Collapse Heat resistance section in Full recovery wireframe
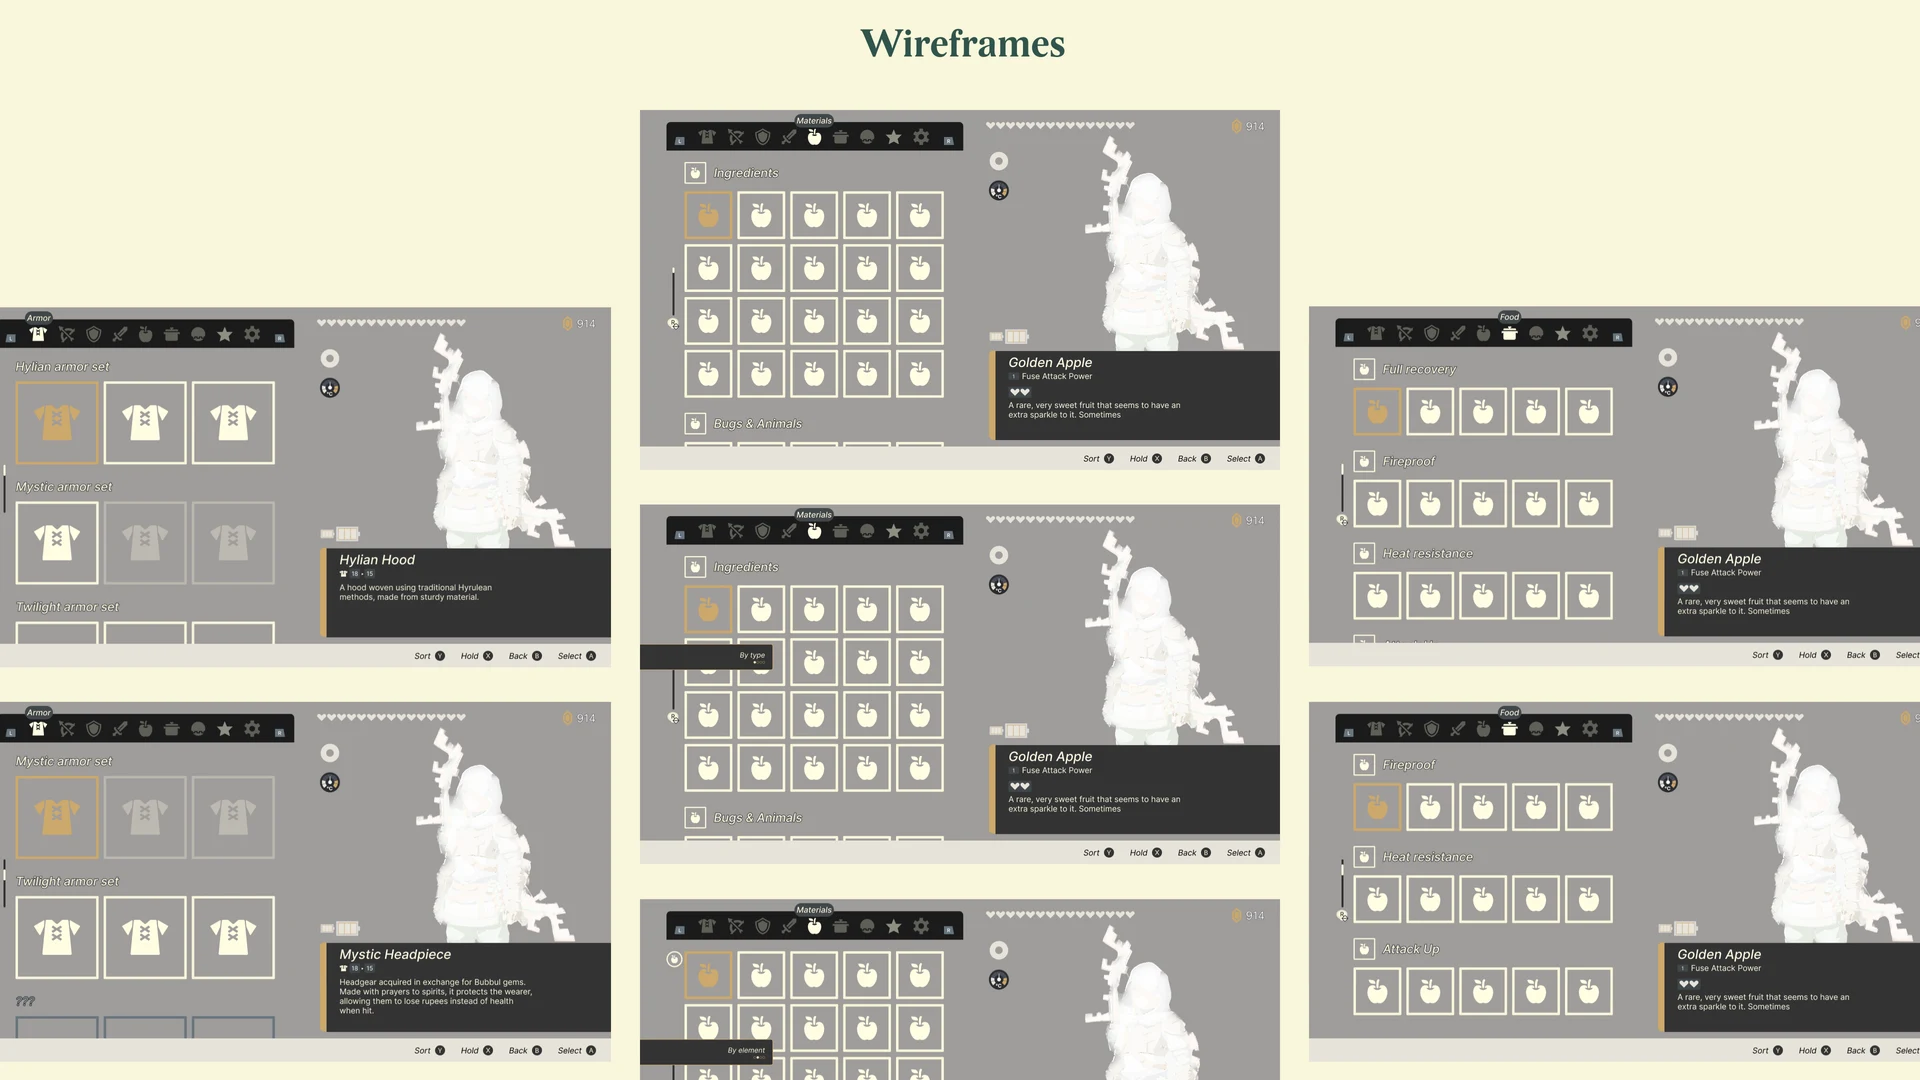Screen dimensions: 1920x1080 [x=1364, y=553]
